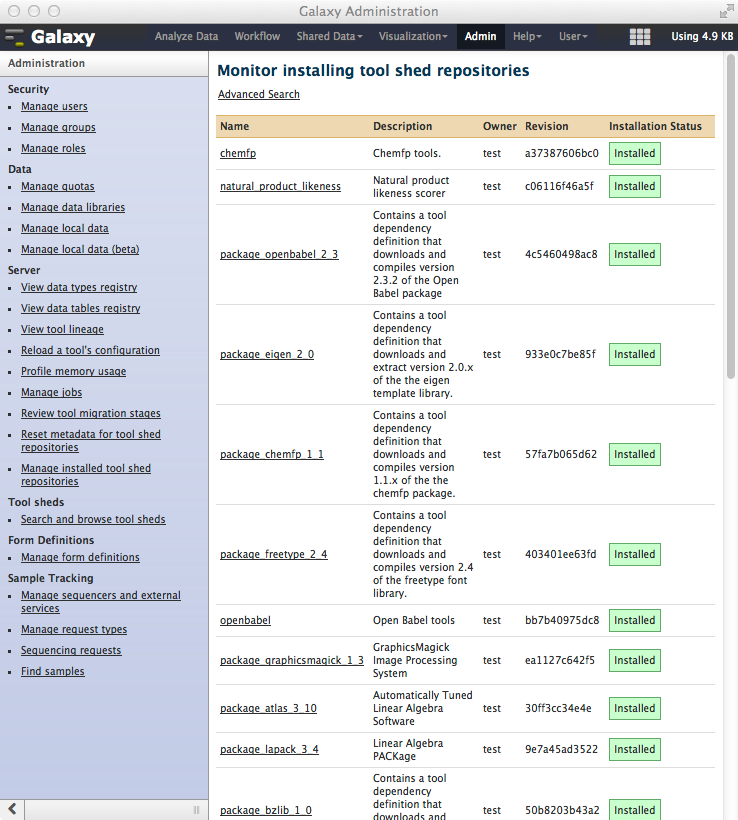The height and width of the screenshot is (820, 738).
Task: Open the Visualization dropdown menu
Action: [x=413, y=37]
